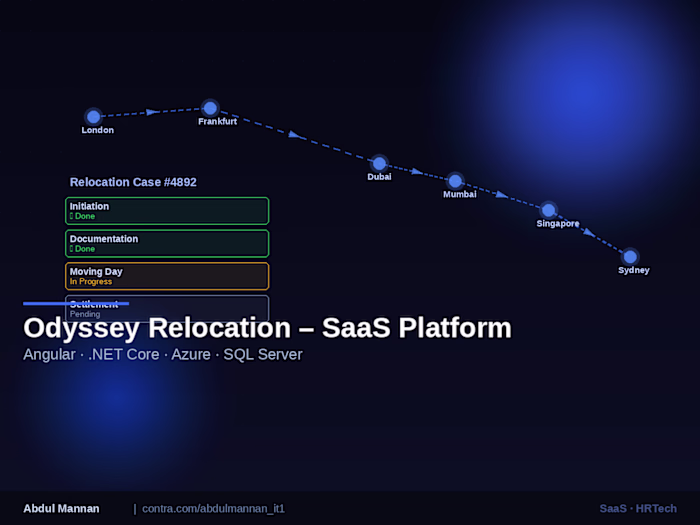Click the Done status under Documentation
The width and height of the screenshot is (700, 525).
[83, 249]
